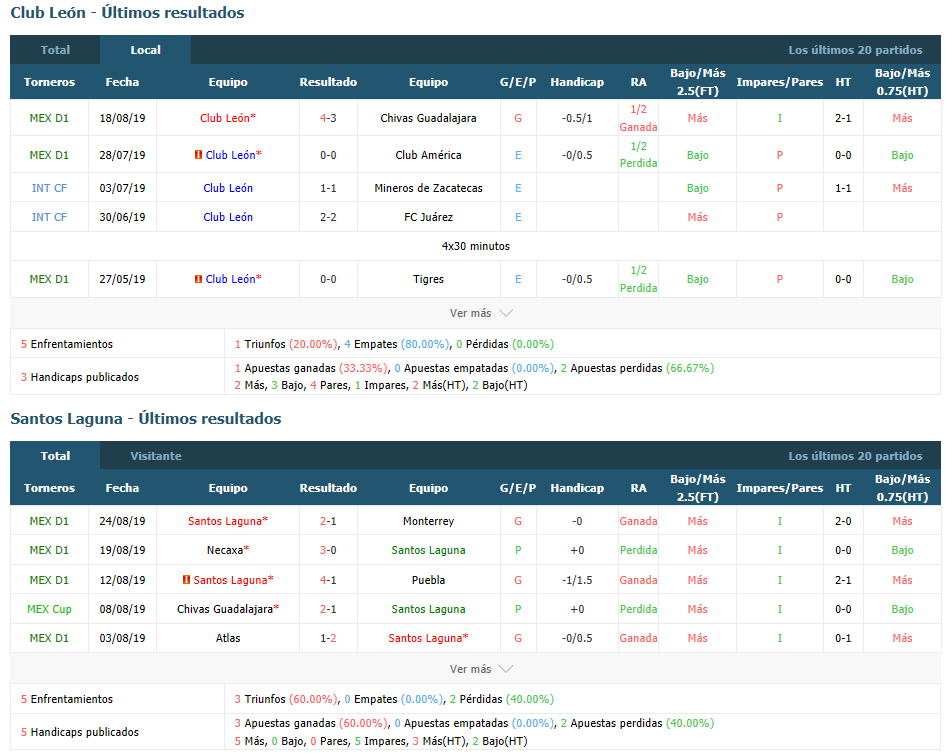Open the 2-1 result versus Monterrey
The height and width of the screenshot is (754, 946).
328,521
